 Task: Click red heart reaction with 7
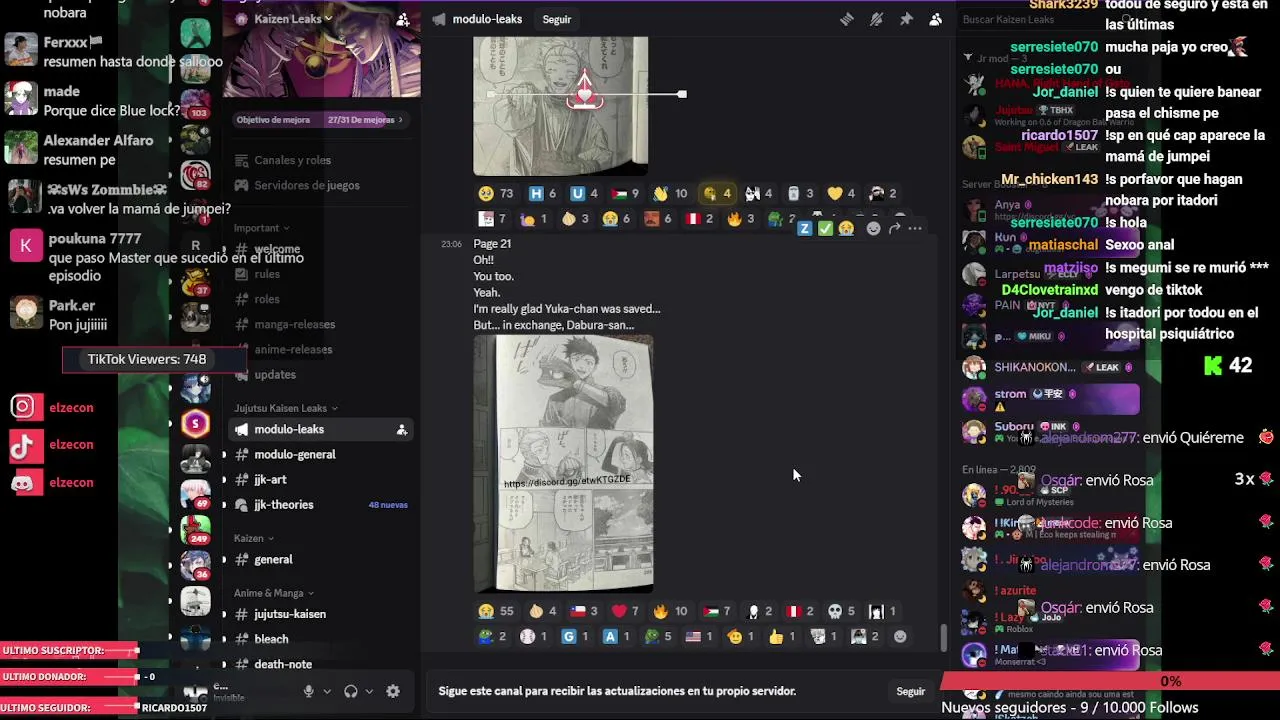pyautogui.click(x=625, y=611)
